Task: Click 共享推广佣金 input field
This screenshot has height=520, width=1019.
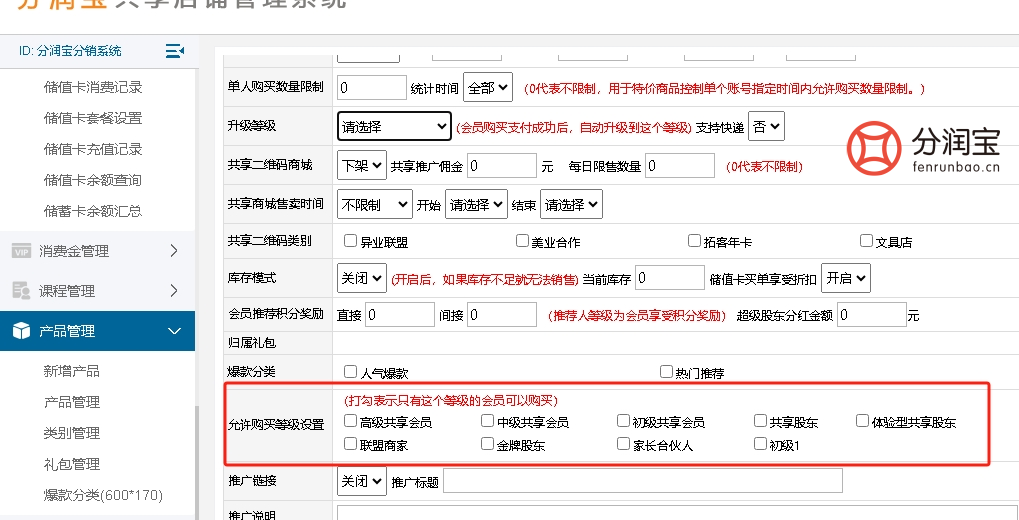Action: [x=502, y=166]
